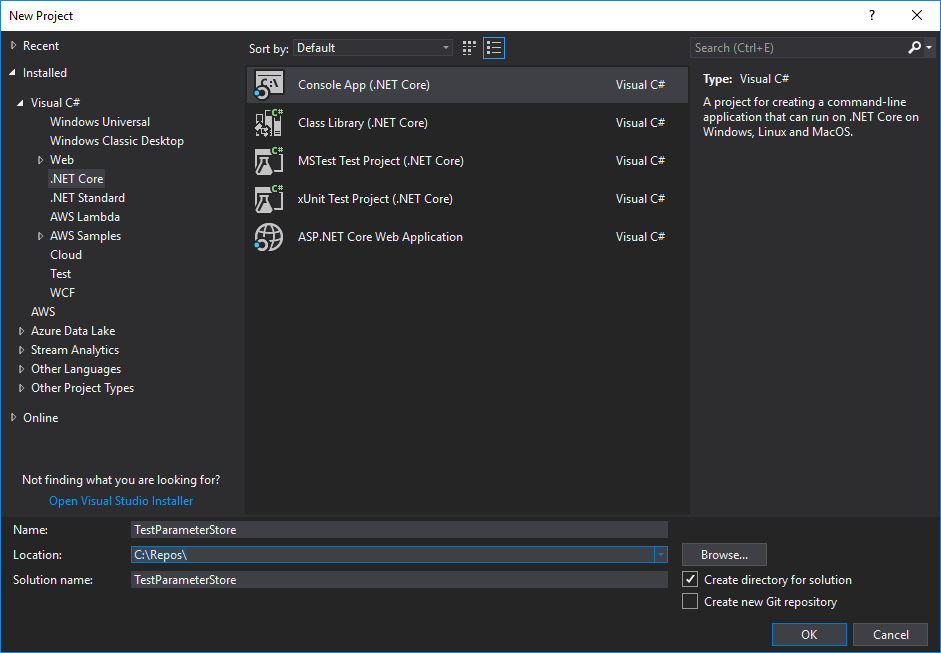Switch to small icons grid view
The height and width of the screenshot is (653, 941).
pyautogui.click(x=469, y=48)
